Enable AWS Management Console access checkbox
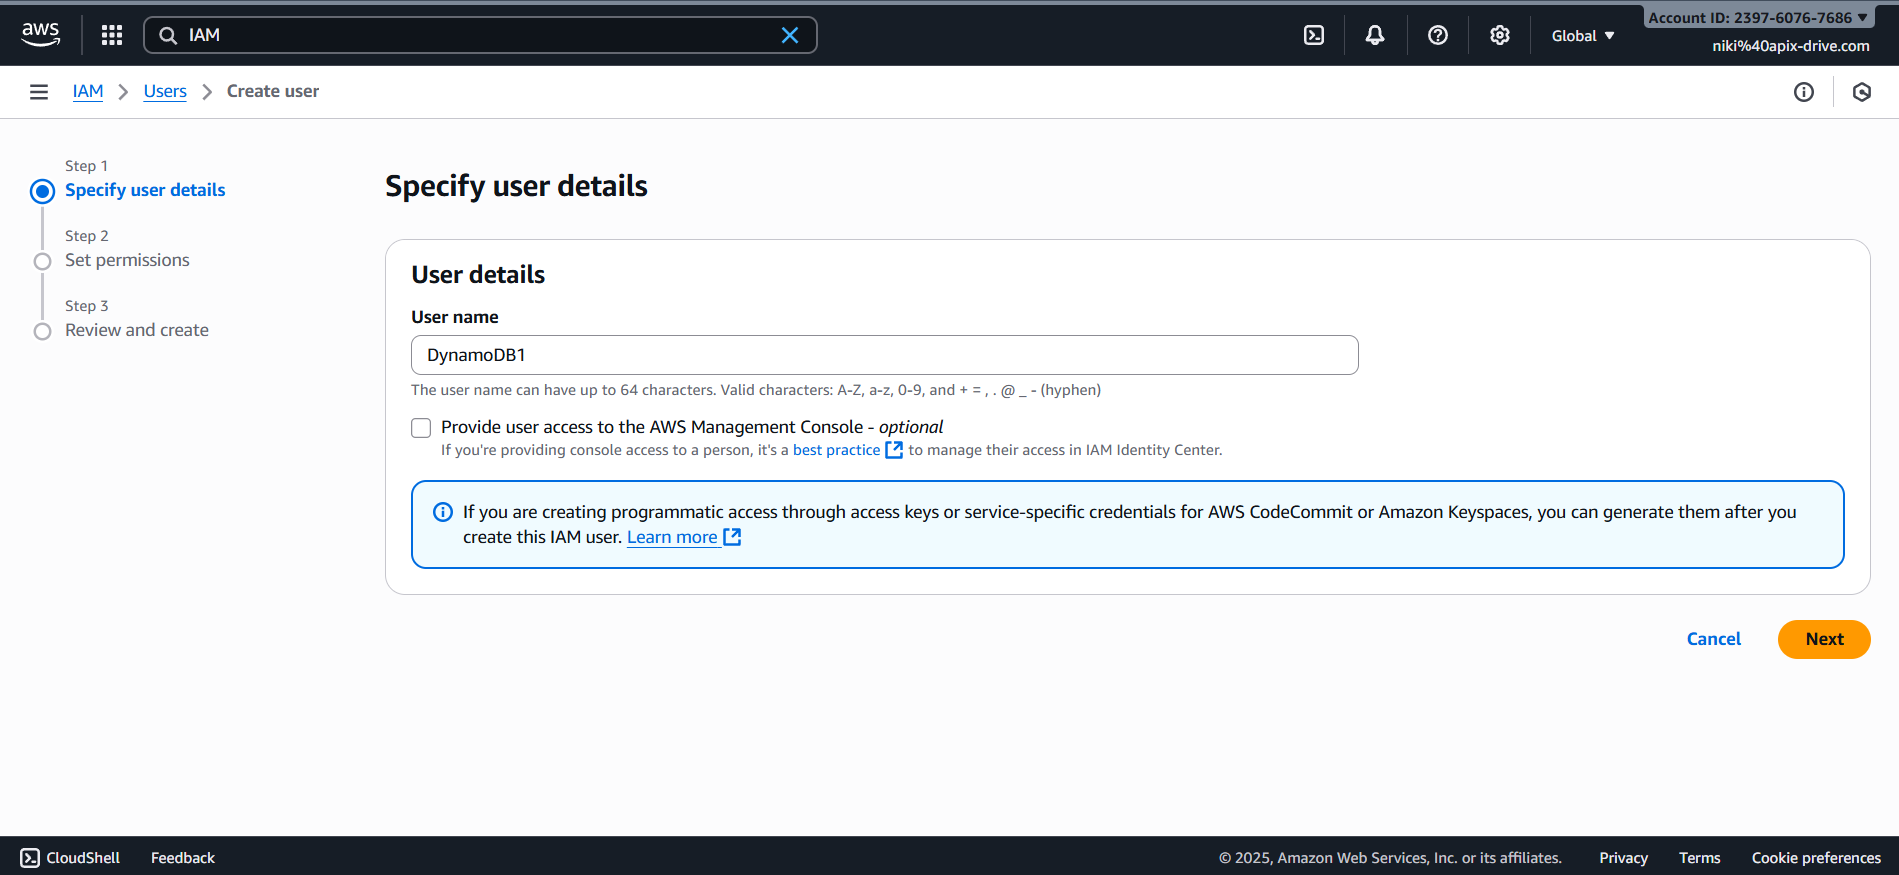The height and width of the screenshot is (875, 1899). 421,428
